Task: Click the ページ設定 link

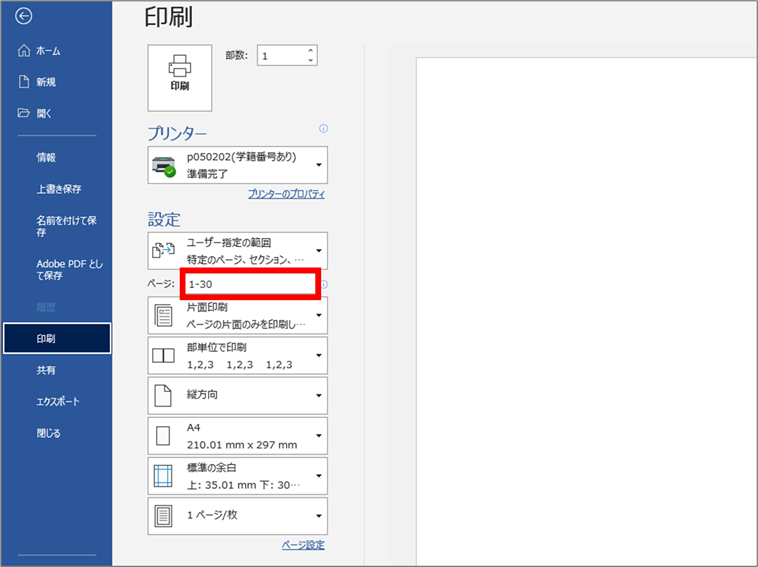Action: tap(303, 545)
